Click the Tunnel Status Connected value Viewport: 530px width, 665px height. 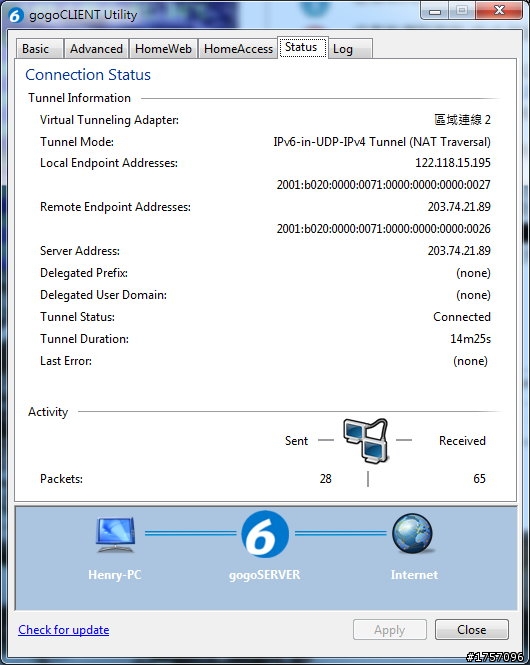pos(462,317)
